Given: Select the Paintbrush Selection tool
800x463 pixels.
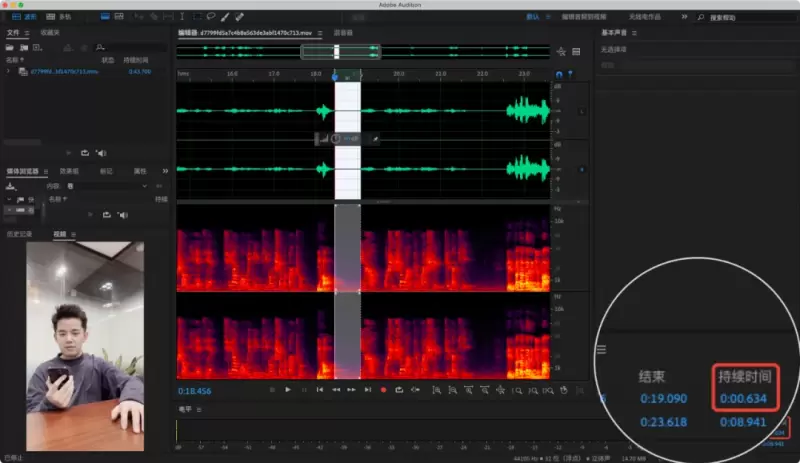Looking at the screenshot, I should [x=224, y=17].
